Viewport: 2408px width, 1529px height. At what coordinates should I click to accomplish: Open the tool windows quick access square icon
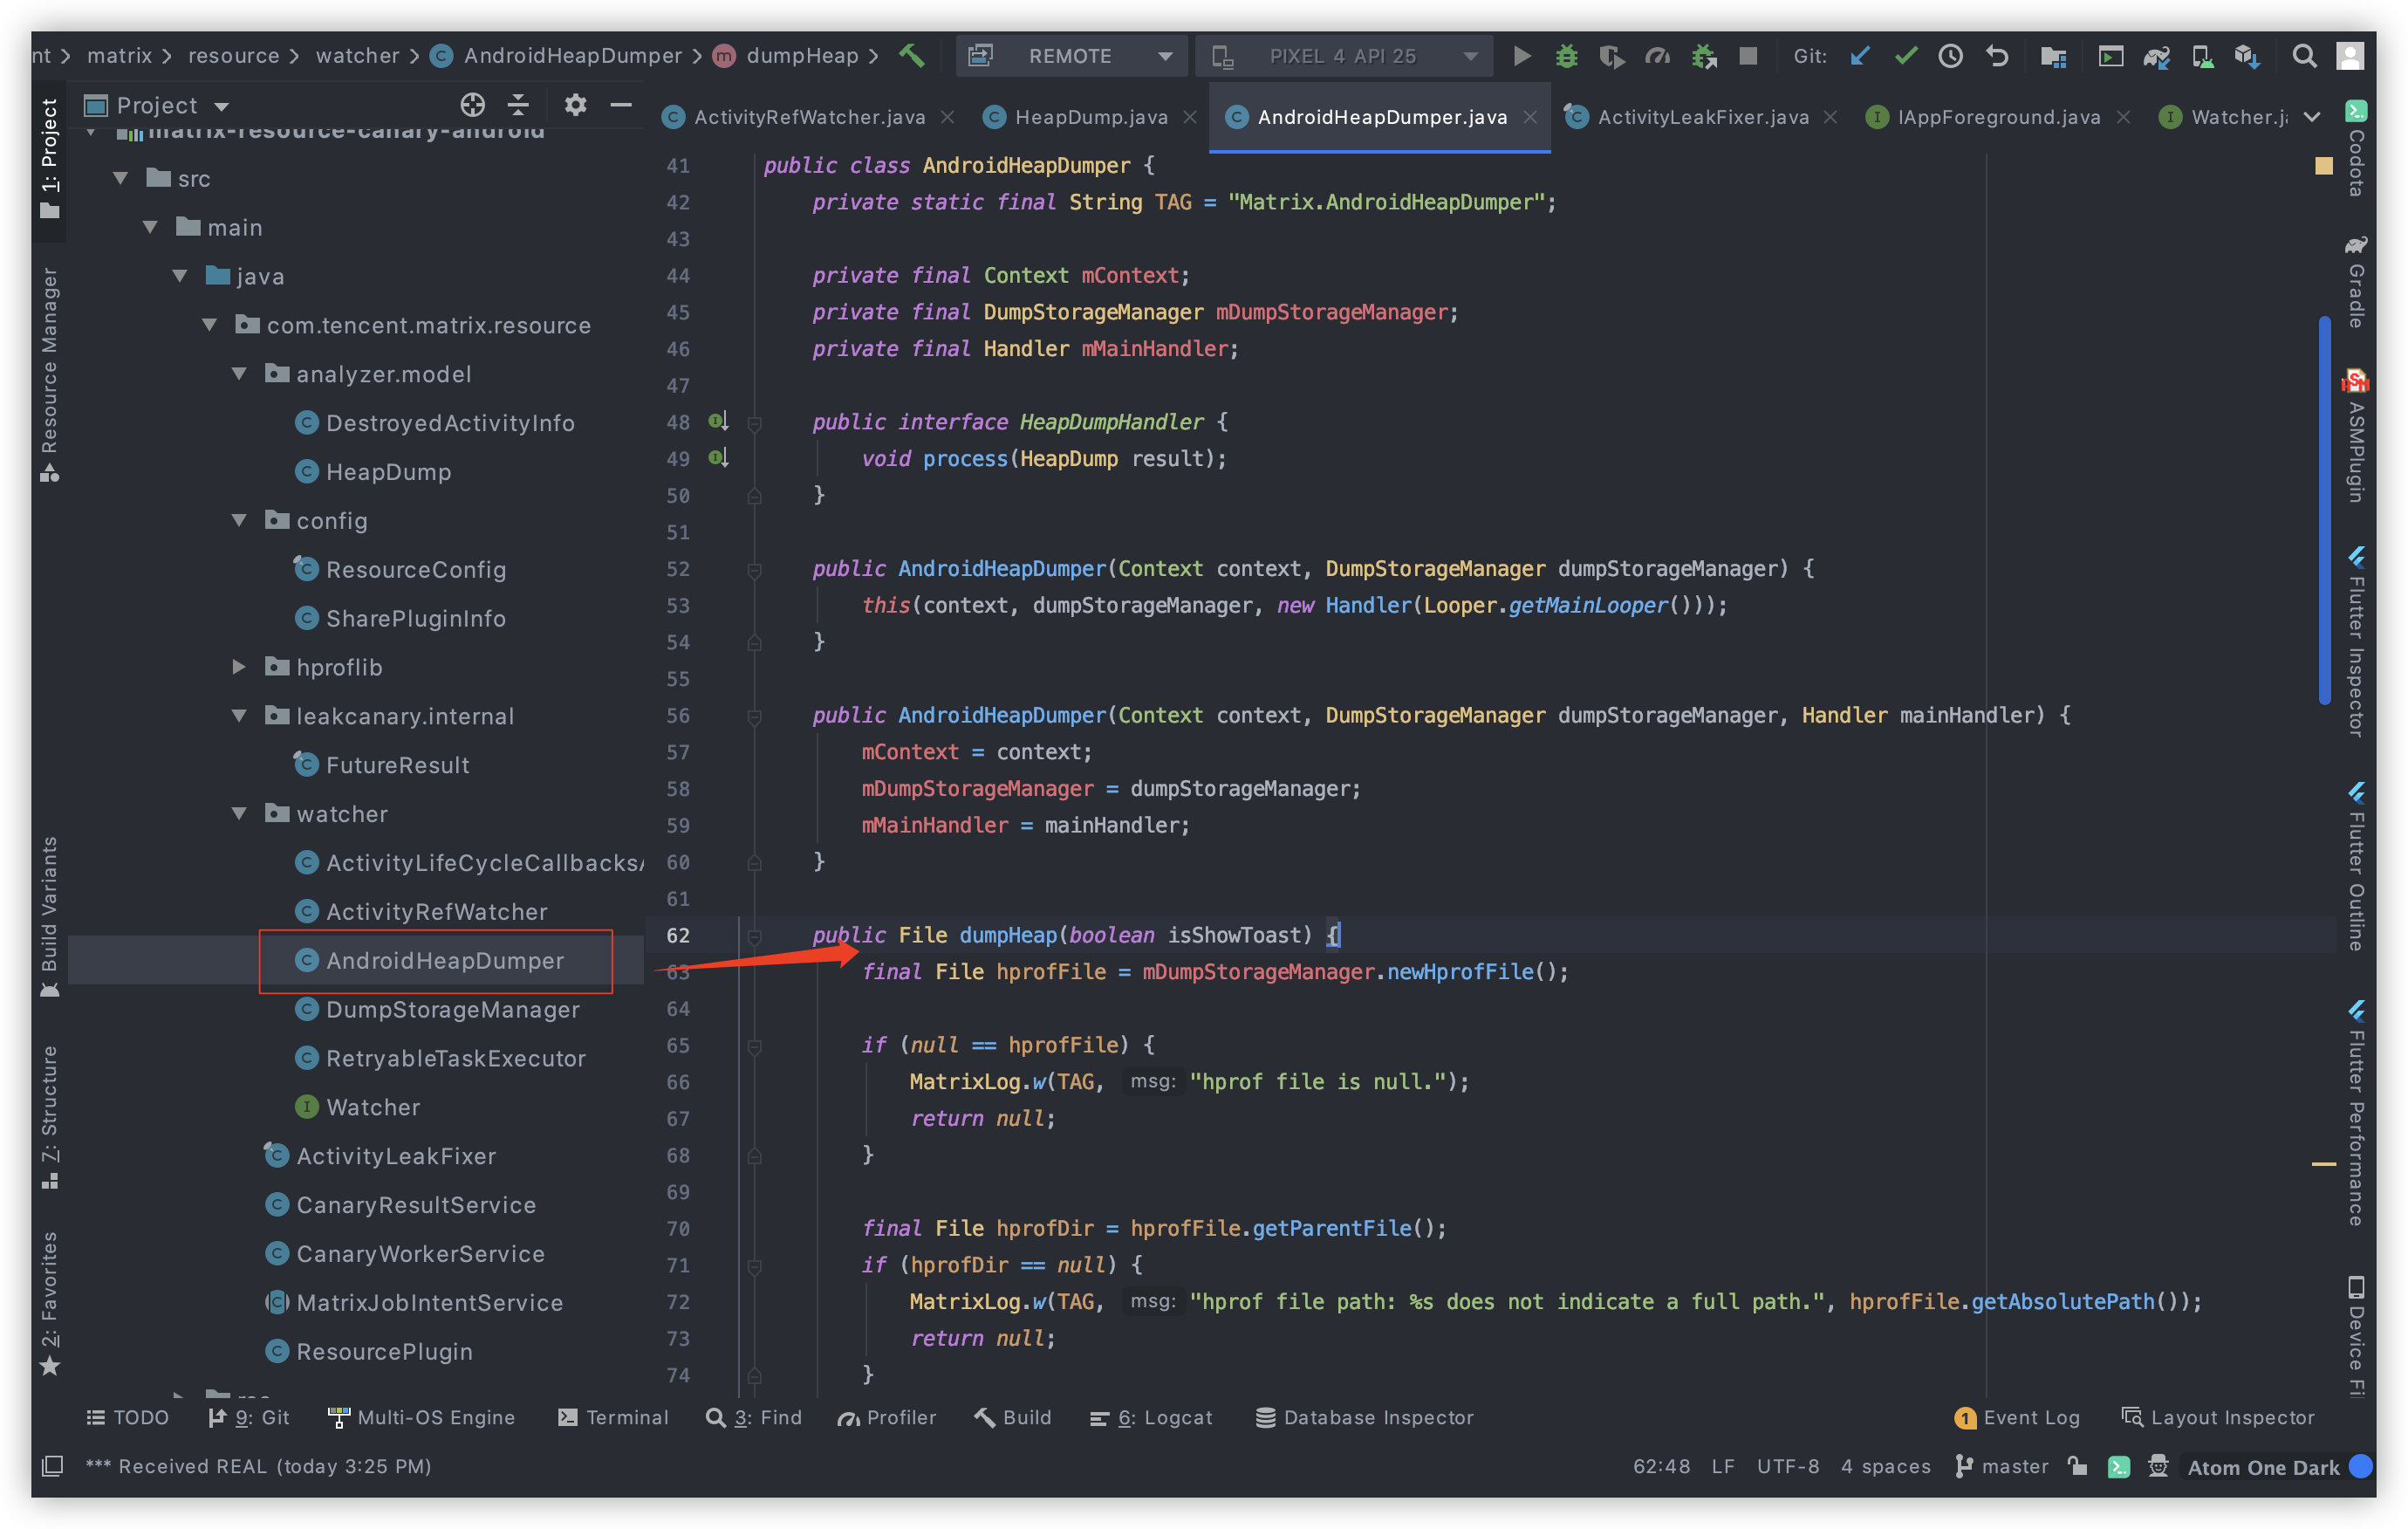tap(52, 1465)
